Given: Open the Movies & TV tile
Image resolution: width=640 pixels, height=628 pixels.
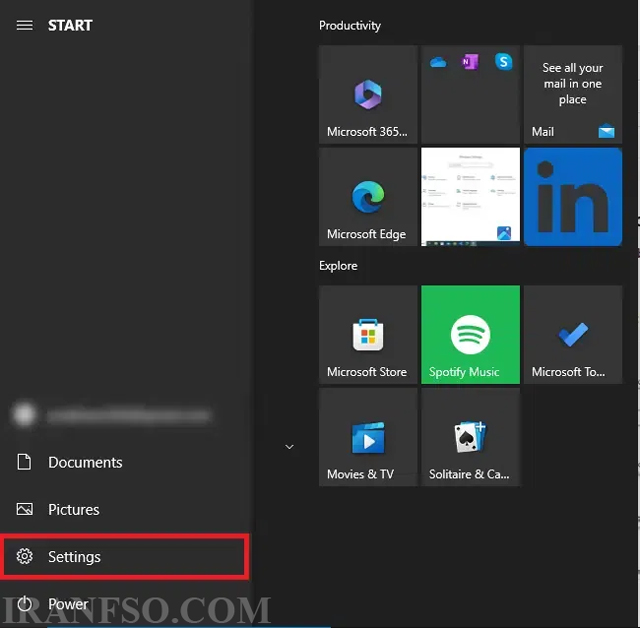Looking at the screenshot, I should click(368, 437).
